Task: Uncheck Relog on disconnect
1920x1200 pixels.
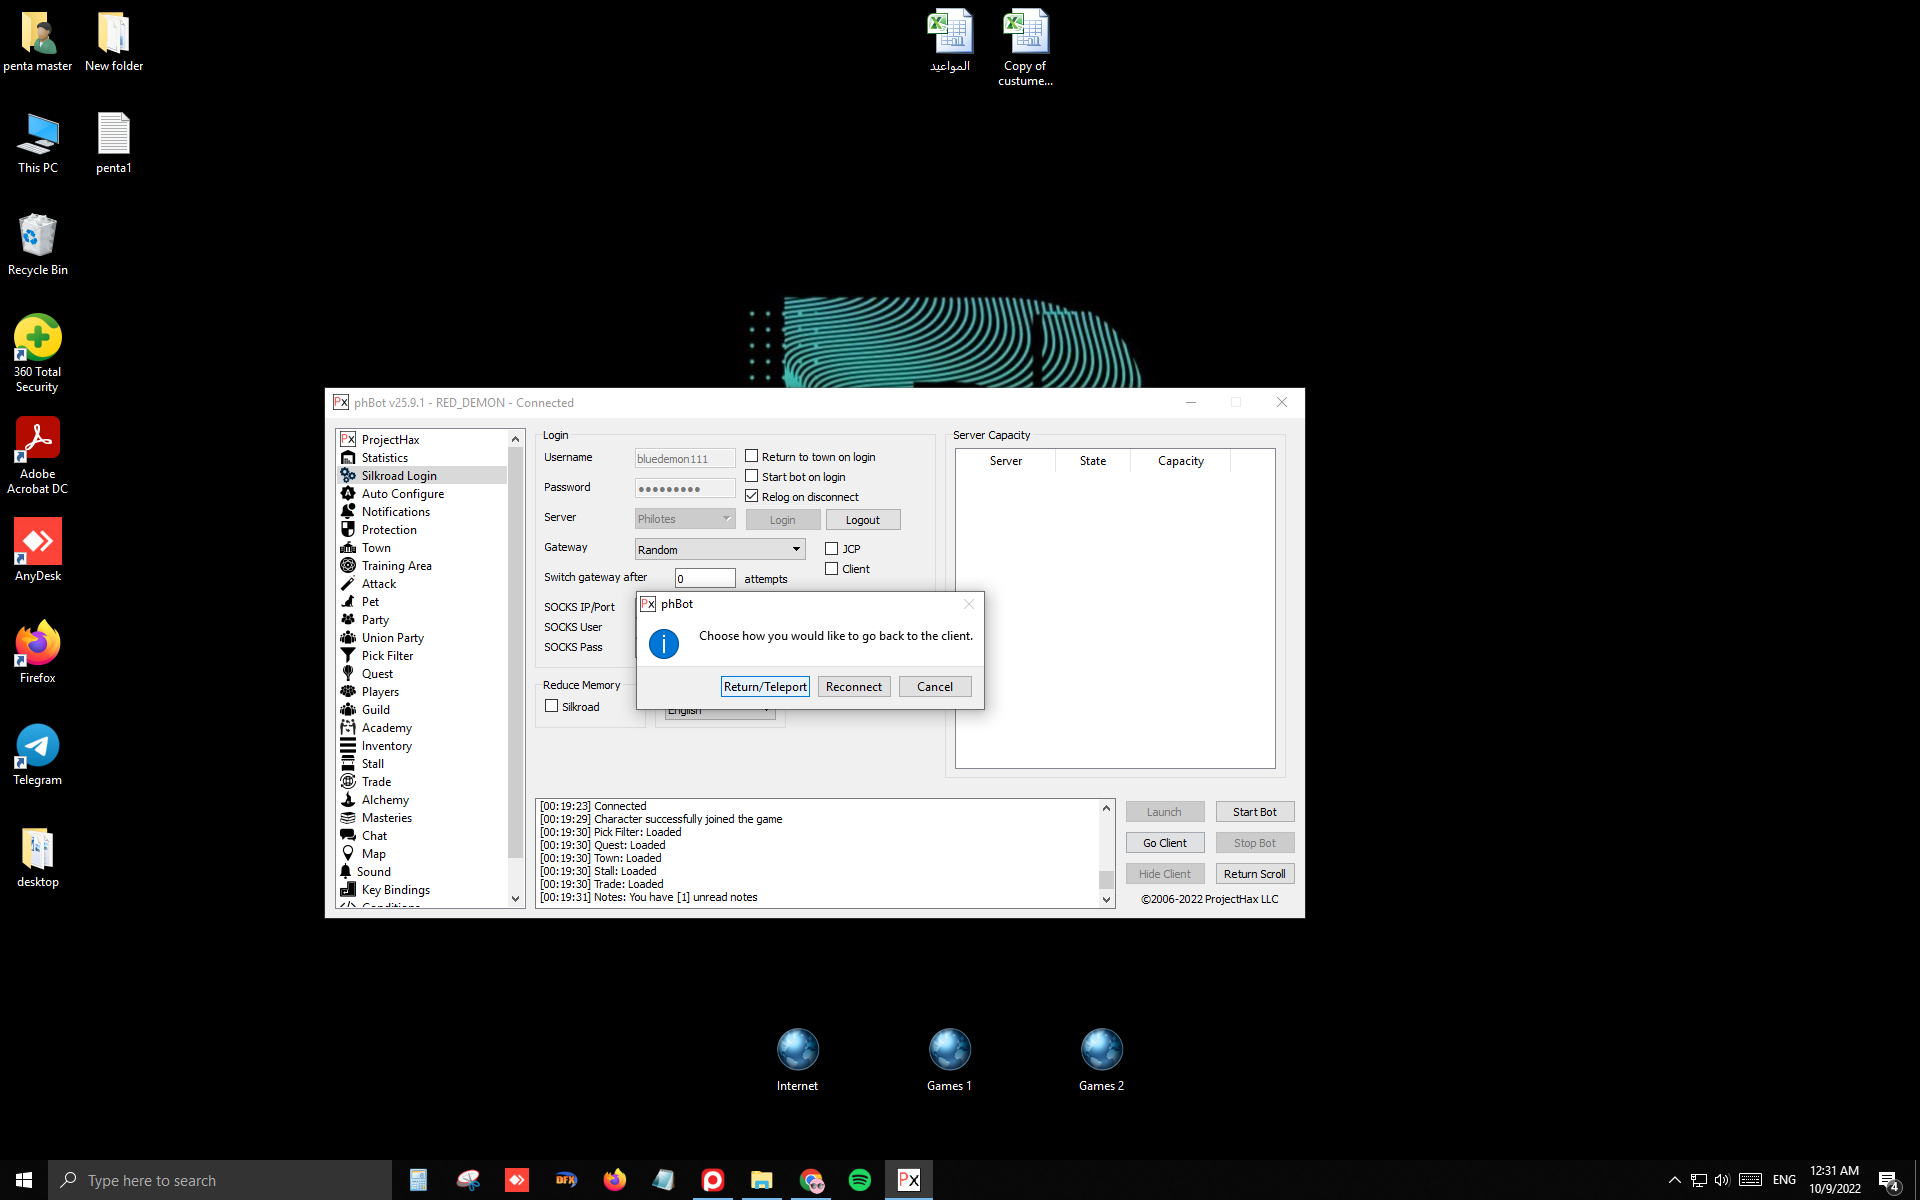Action: tap(752, 496)
